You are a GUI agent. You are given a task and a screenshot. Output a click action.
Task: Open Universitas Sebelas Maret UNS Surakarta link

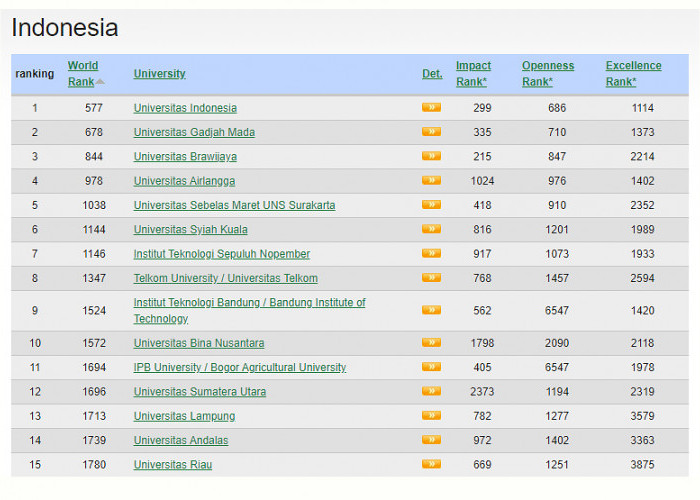pos(234,205)
